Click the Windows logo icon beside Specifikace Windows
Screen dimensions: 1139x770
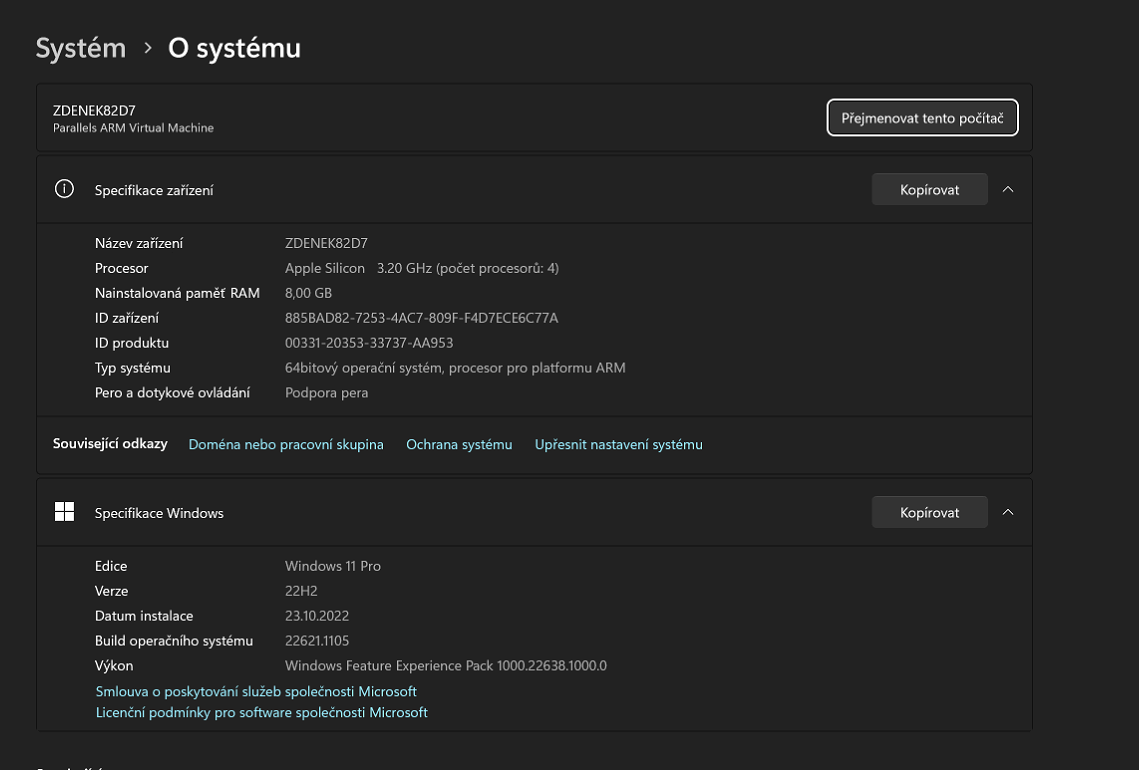(64, 512)
